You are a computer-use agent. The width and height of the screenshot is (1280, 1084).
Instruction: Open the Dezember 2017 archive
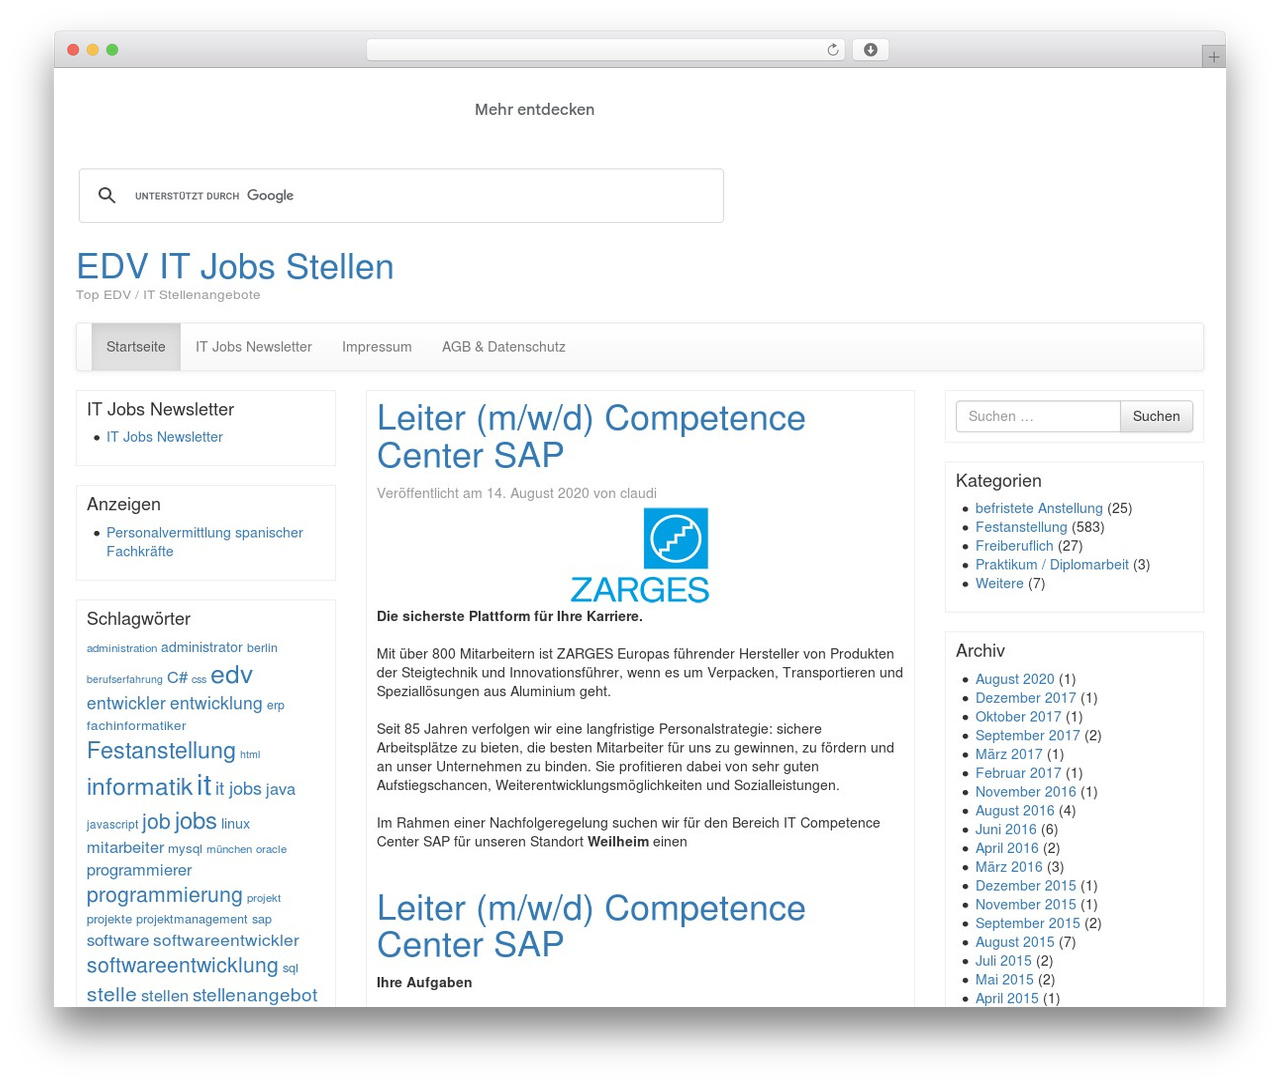tap(1026, 698)
